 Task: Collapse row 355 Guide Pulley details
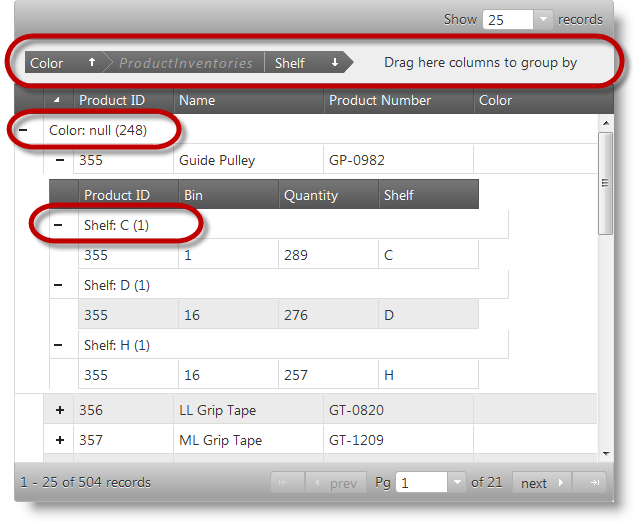pos(60,160)
